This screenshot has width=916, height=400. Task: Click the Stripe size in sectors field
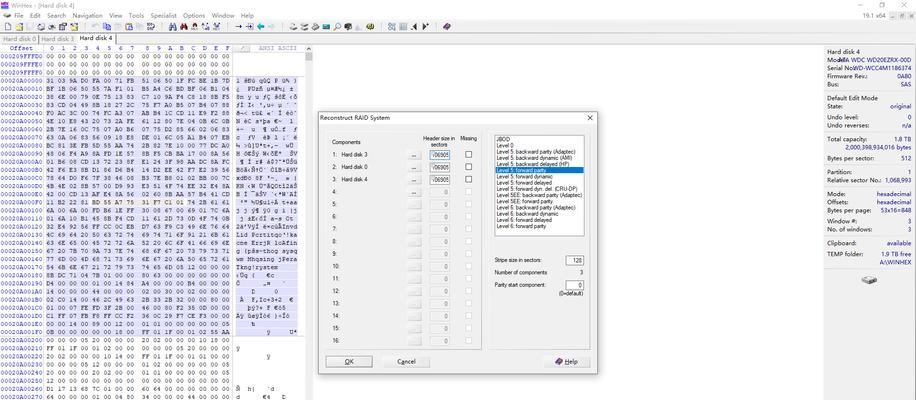point(574,260)
